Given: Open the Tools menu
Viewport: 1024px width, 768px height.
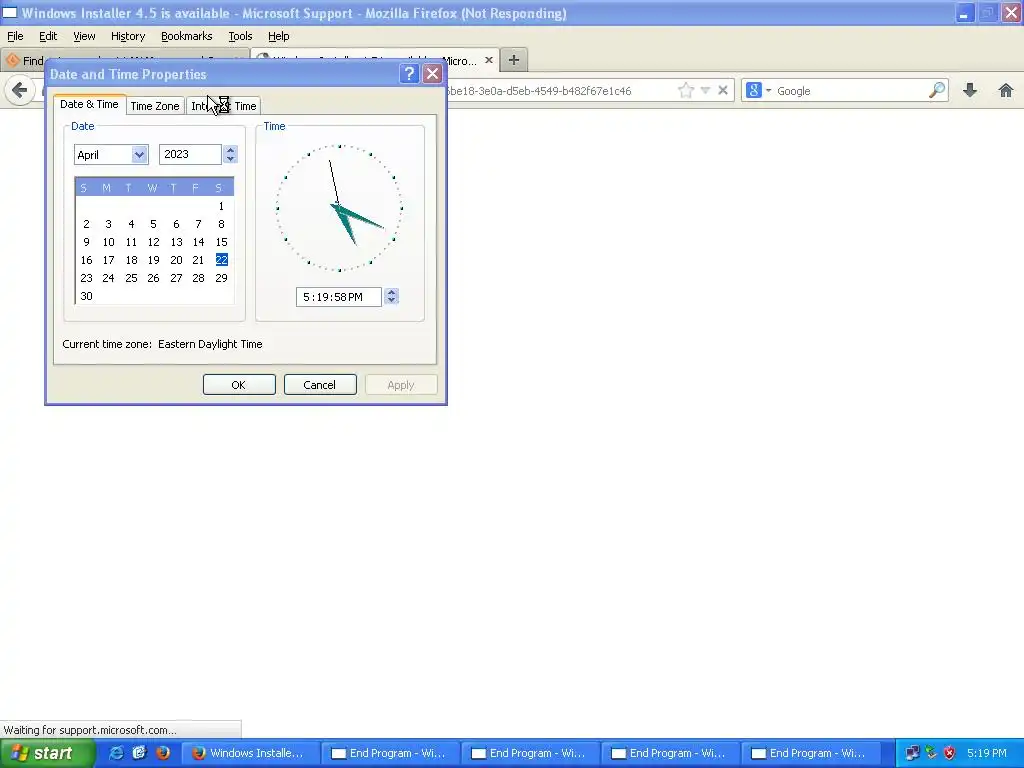Looking at the screenshot, I should click(240, 36).
